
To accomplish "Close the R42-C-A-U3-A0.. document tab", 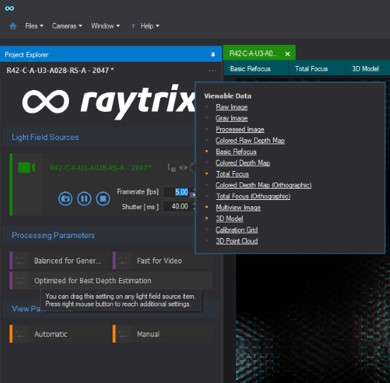I will (x=288, y=54).
